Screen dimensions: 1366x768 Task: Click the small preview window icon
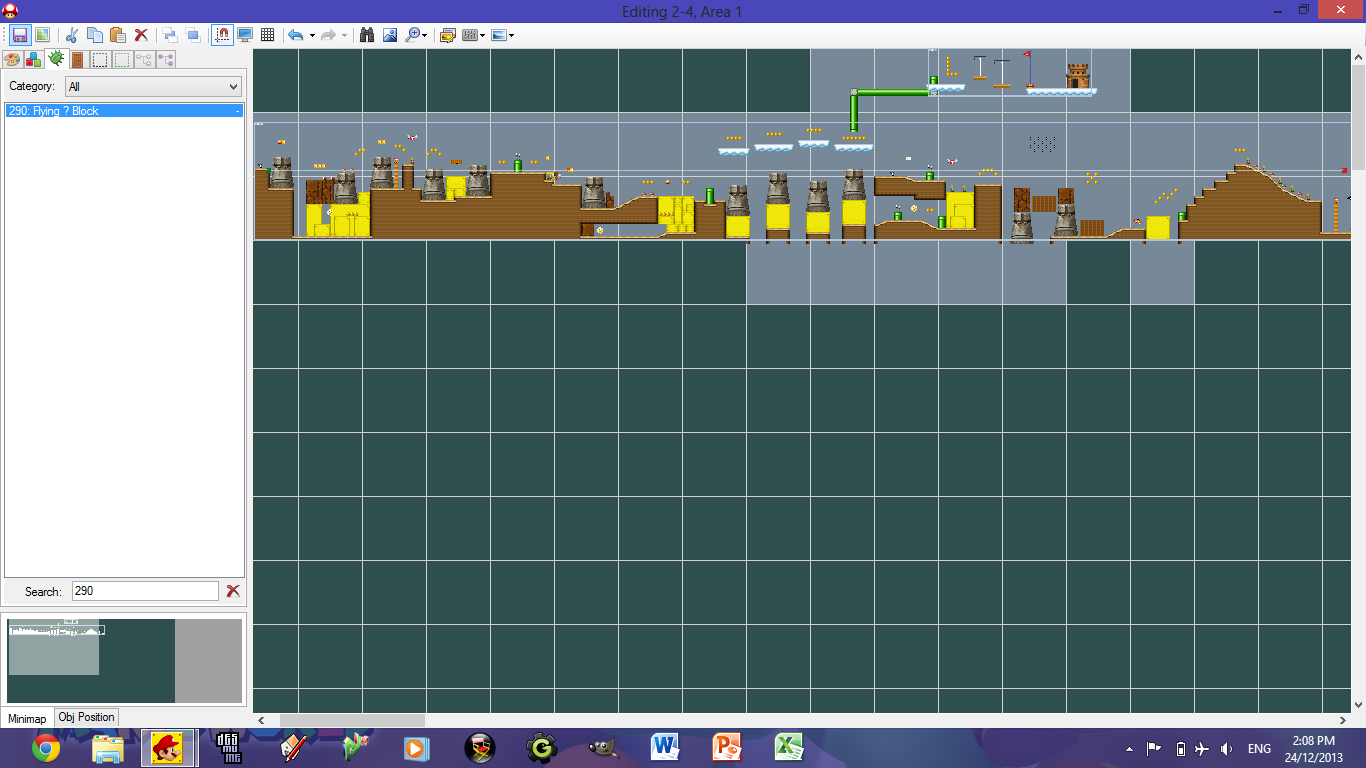(448, 35)
